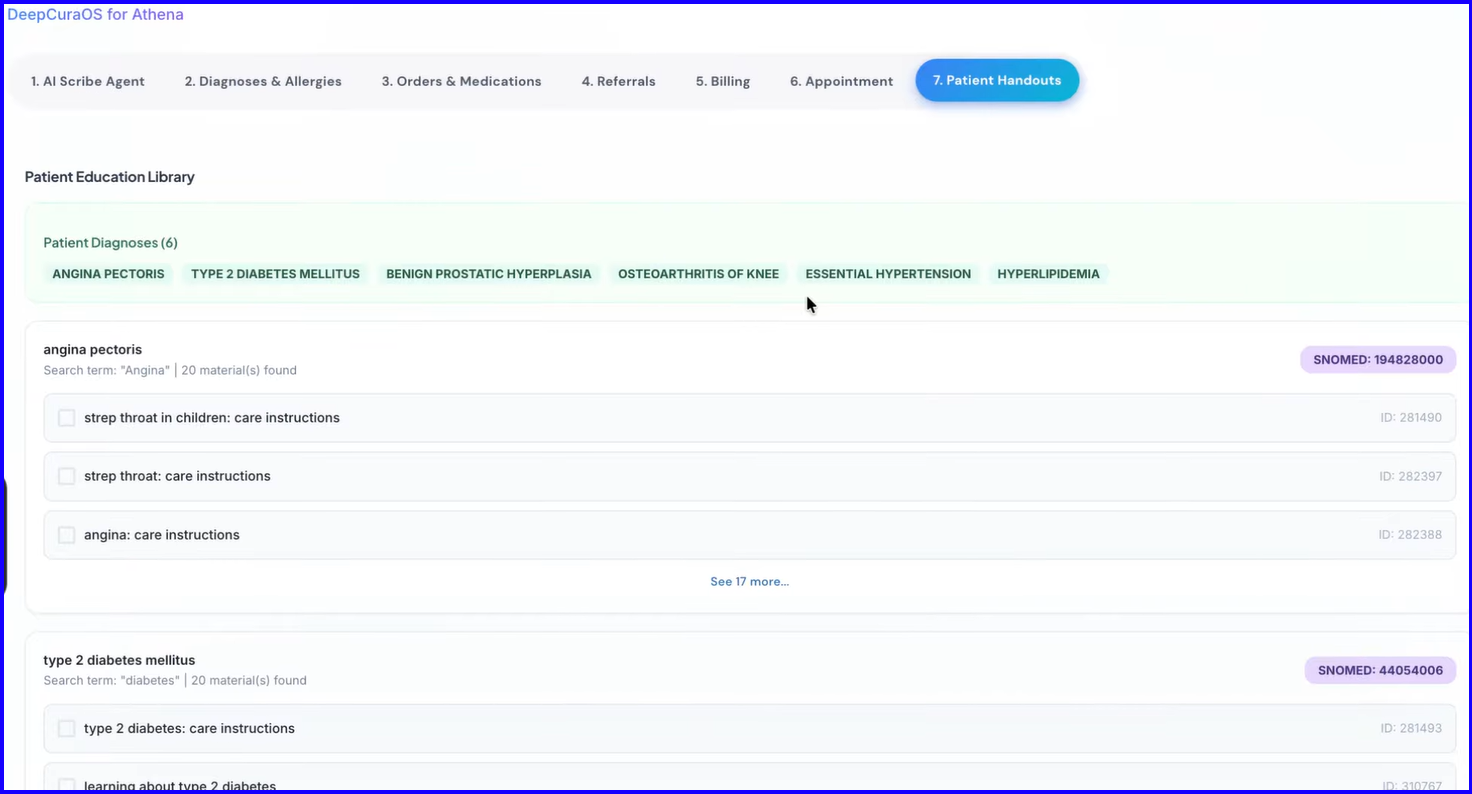Screen dimensions: 1472x794
Task: Switch to Diagnoses & Allergies tab
Action: (x=263, y=81)
